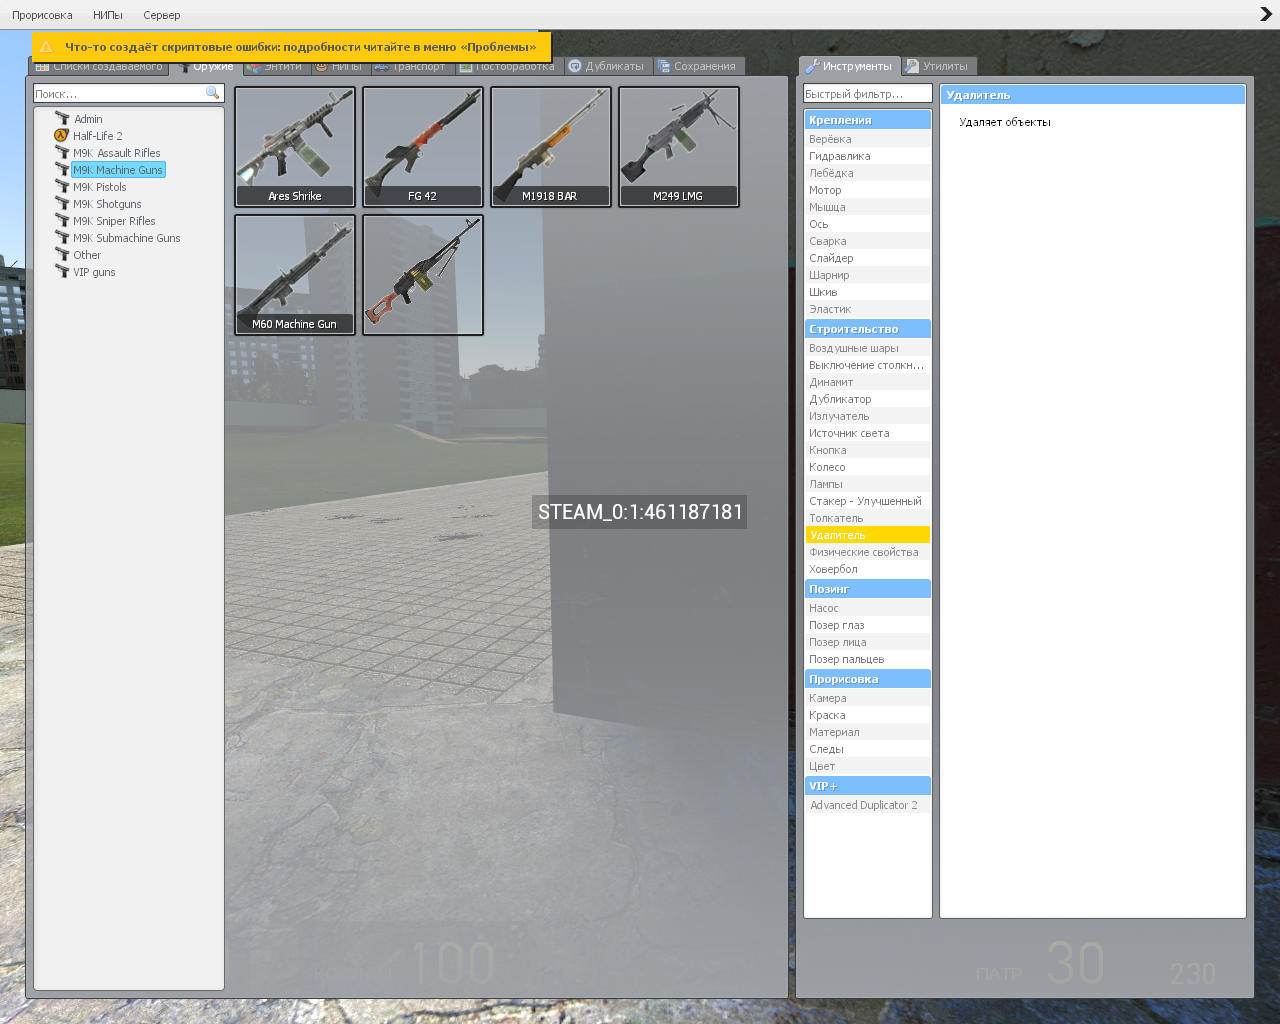Select the Цвет tool
This screenshot has width=1280, height=1024.
coord(868,766)
